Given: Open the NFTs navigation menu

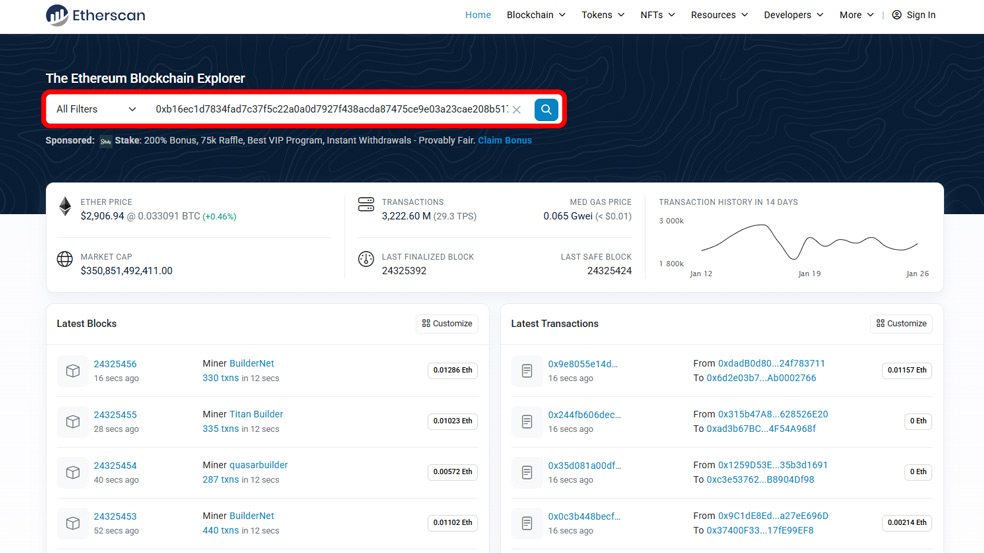Looking at the screenshot, I should [657, 15].
